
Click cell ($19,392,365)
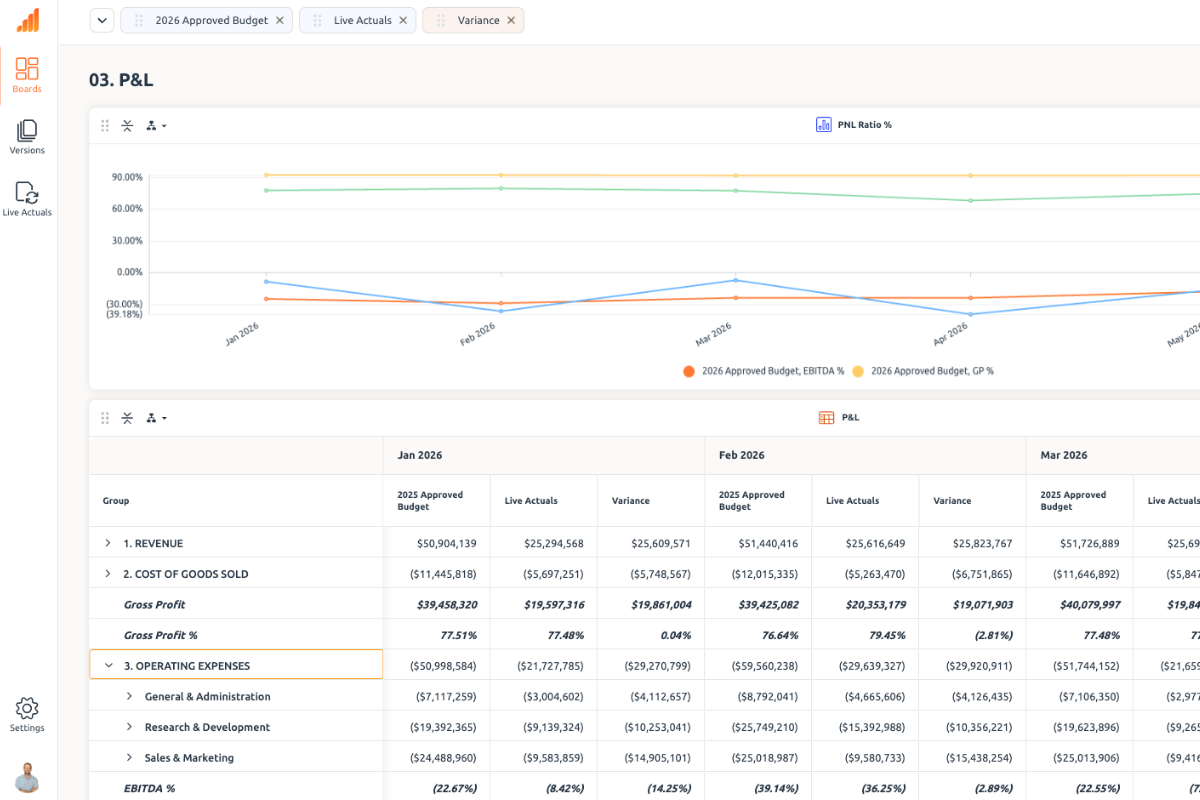click(x=437, y=727)
